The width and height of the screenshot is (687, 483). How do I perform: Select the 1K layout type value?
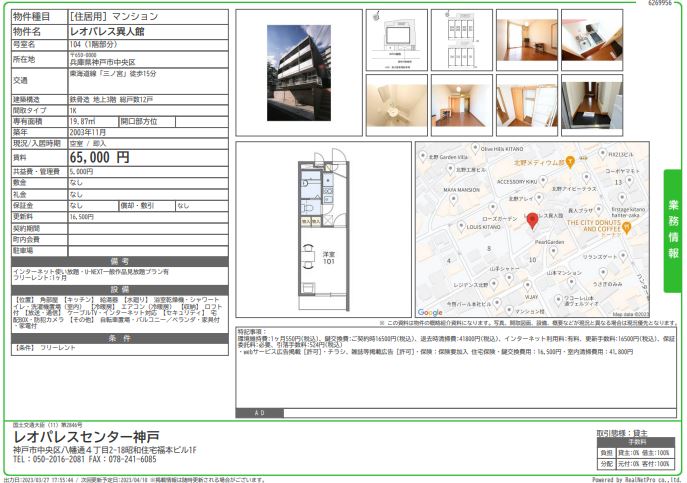[x=73, y=110]
